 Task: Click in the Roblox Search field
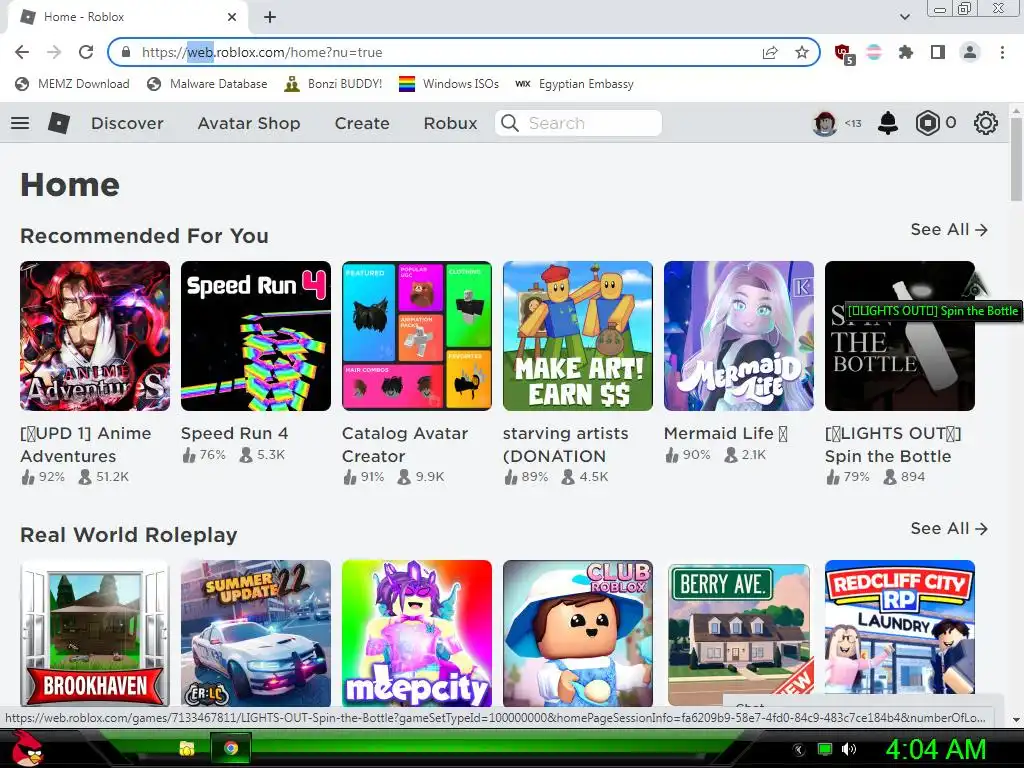(578, 123)
